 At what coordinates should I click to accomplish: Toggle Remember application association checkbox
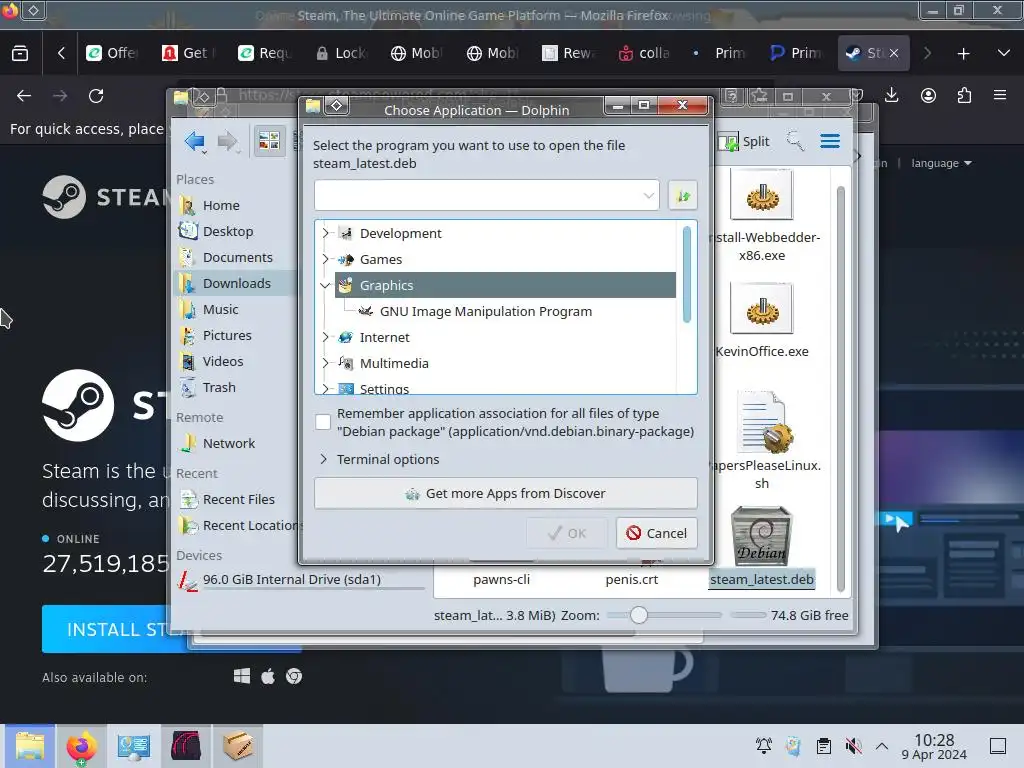(323, 422)
